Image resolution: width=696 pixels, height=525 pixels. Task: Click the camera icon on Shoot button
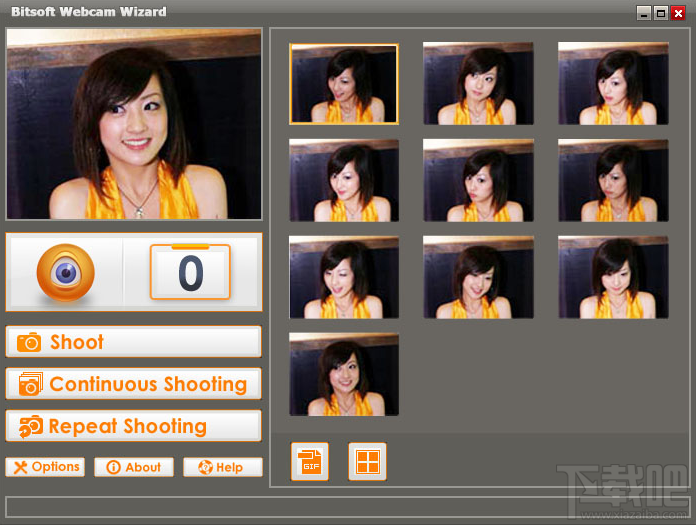click(x=29, y=342)
